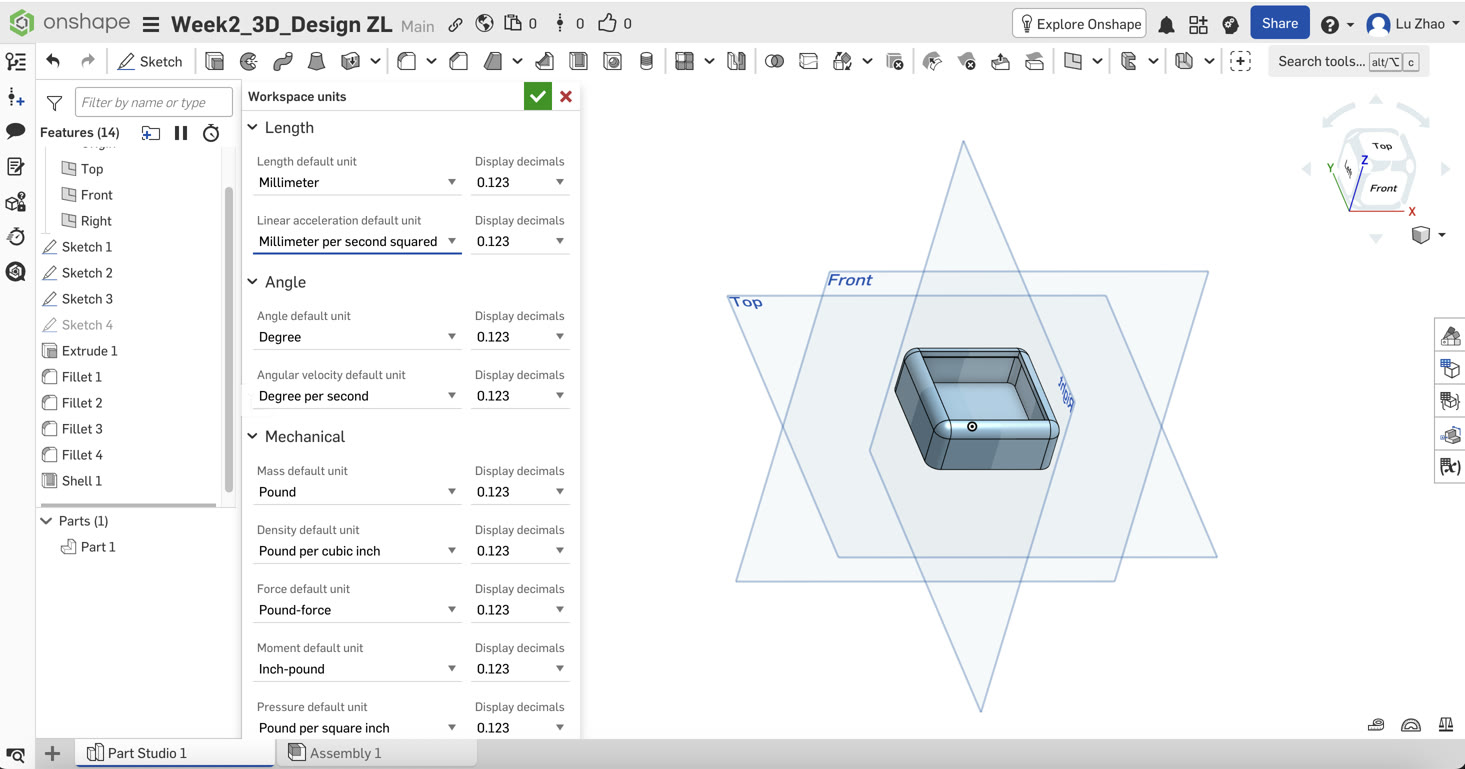Image resolution: width=1465 pixels, height=769 pixels.
Task: Select the Modify fillet tool
Action: (933, 61)
